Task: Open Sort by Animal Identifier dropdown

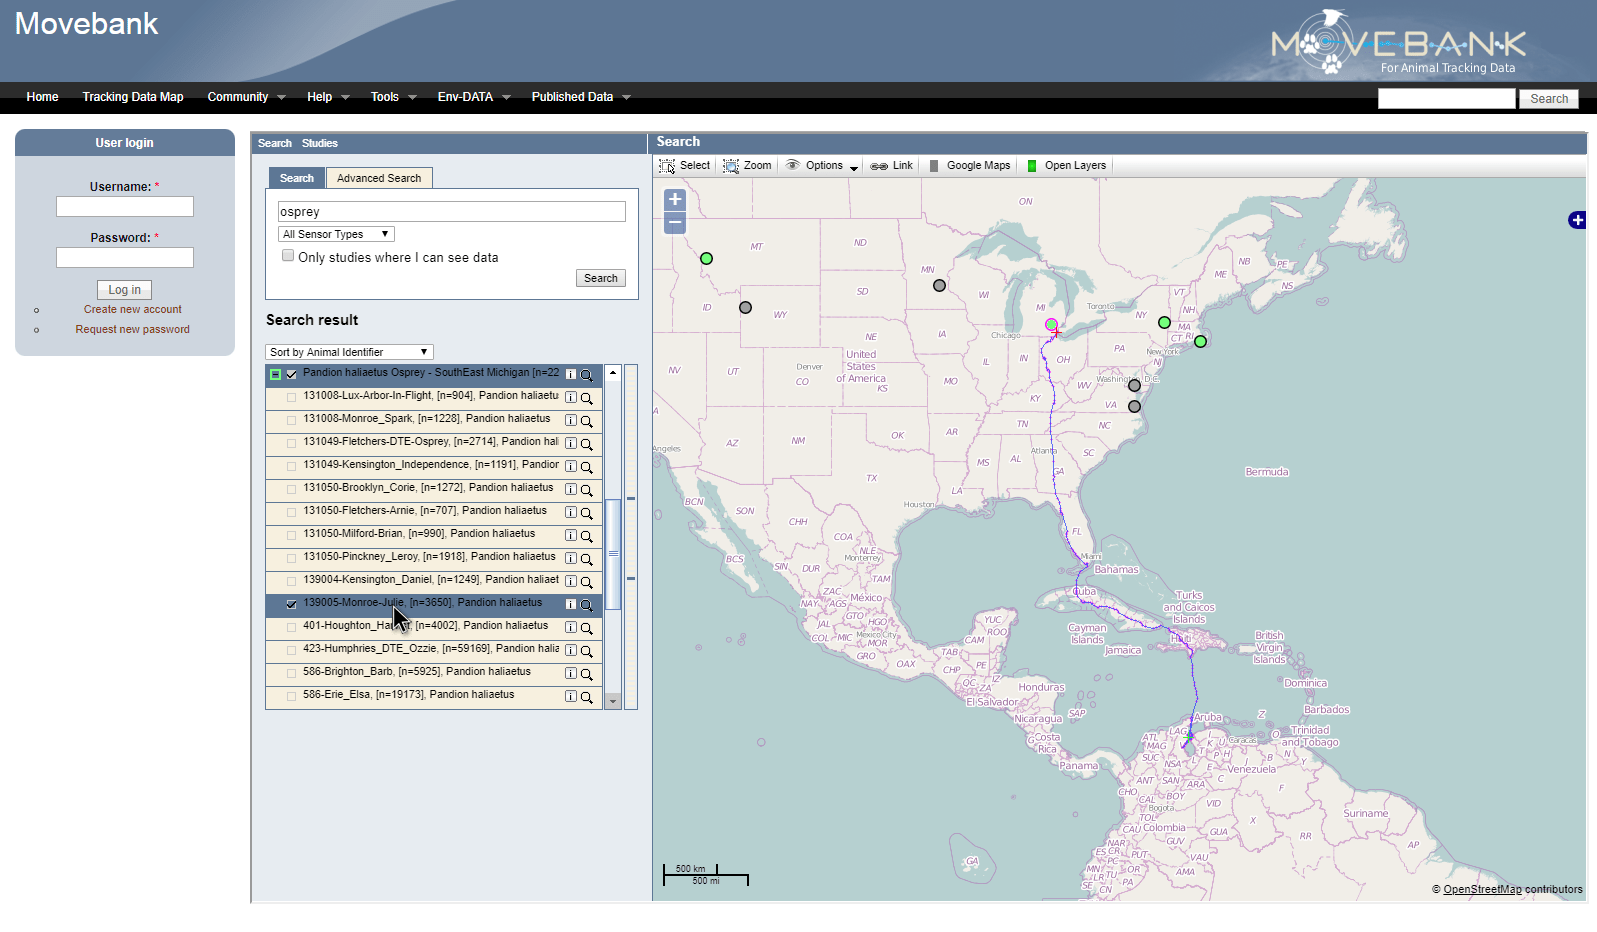Action: click(x=349, y=352)
